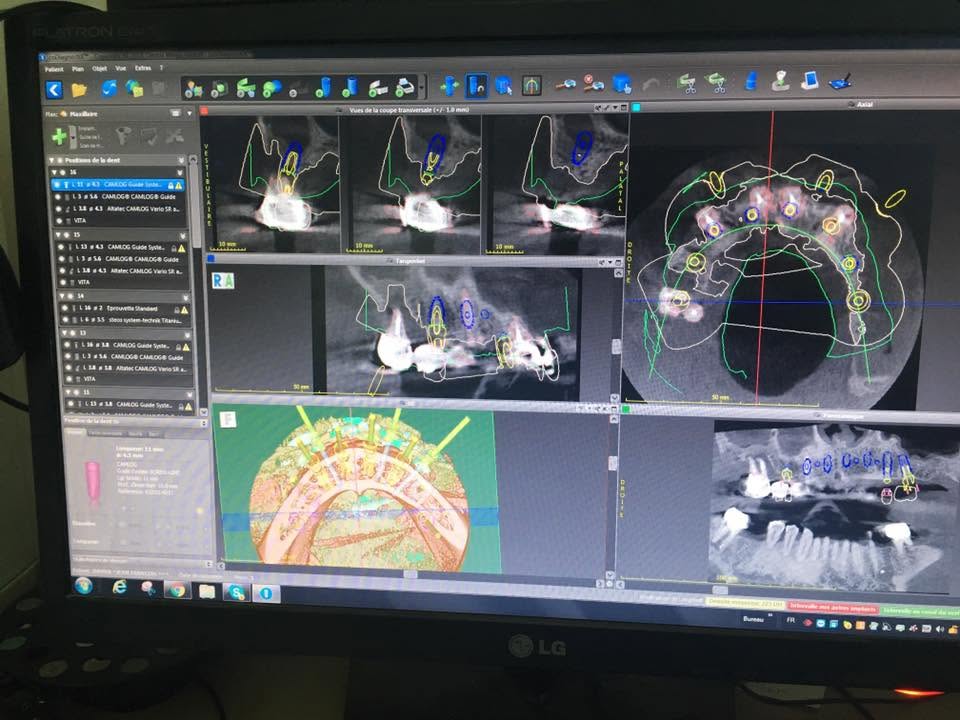Image resolution: width=960 pixels, height=720 pixels.
Task: Open the yellow folder icon in toolbar
Action: pos(79,90)
